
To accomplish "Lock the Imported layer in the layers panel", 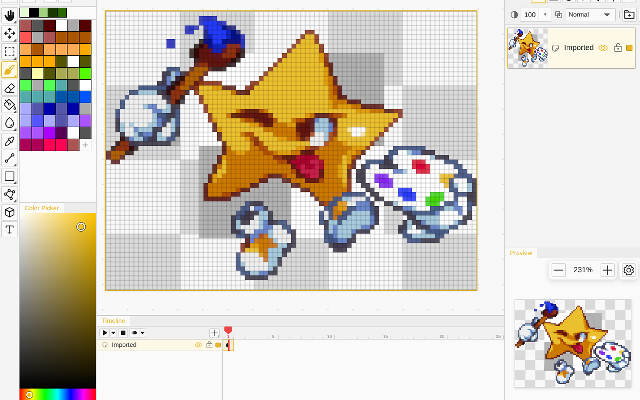I will 618,48.
